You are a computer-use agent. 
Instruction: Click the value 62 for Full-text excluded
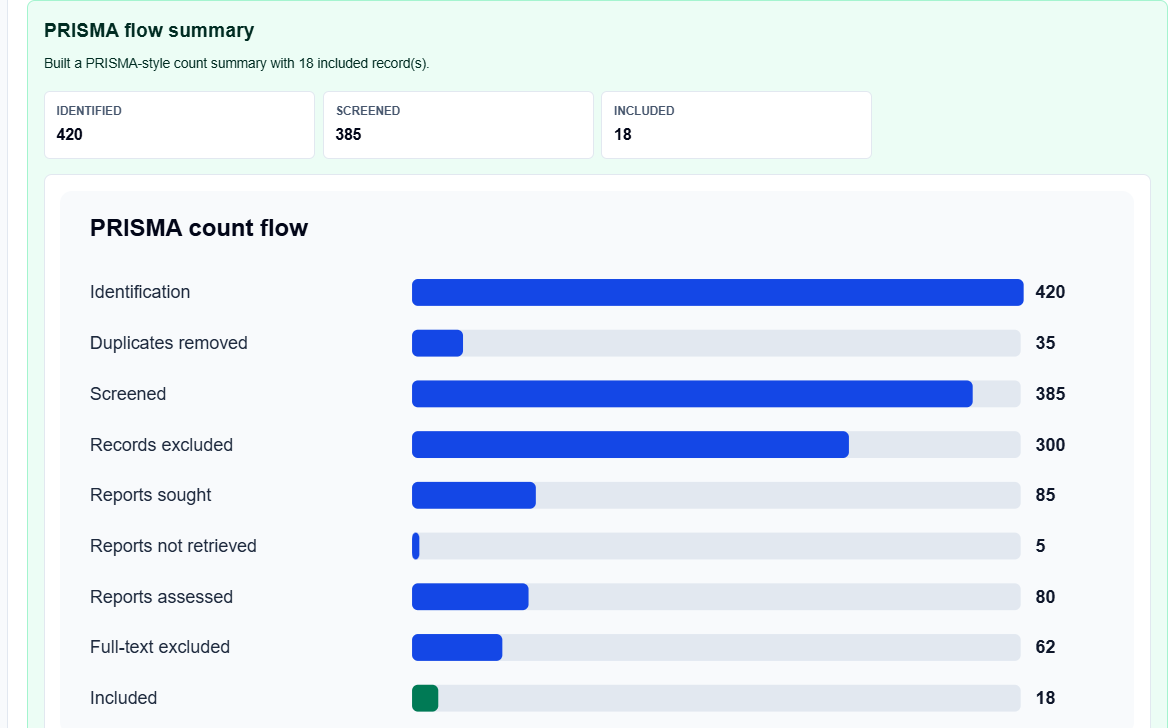click(1045, 647)
